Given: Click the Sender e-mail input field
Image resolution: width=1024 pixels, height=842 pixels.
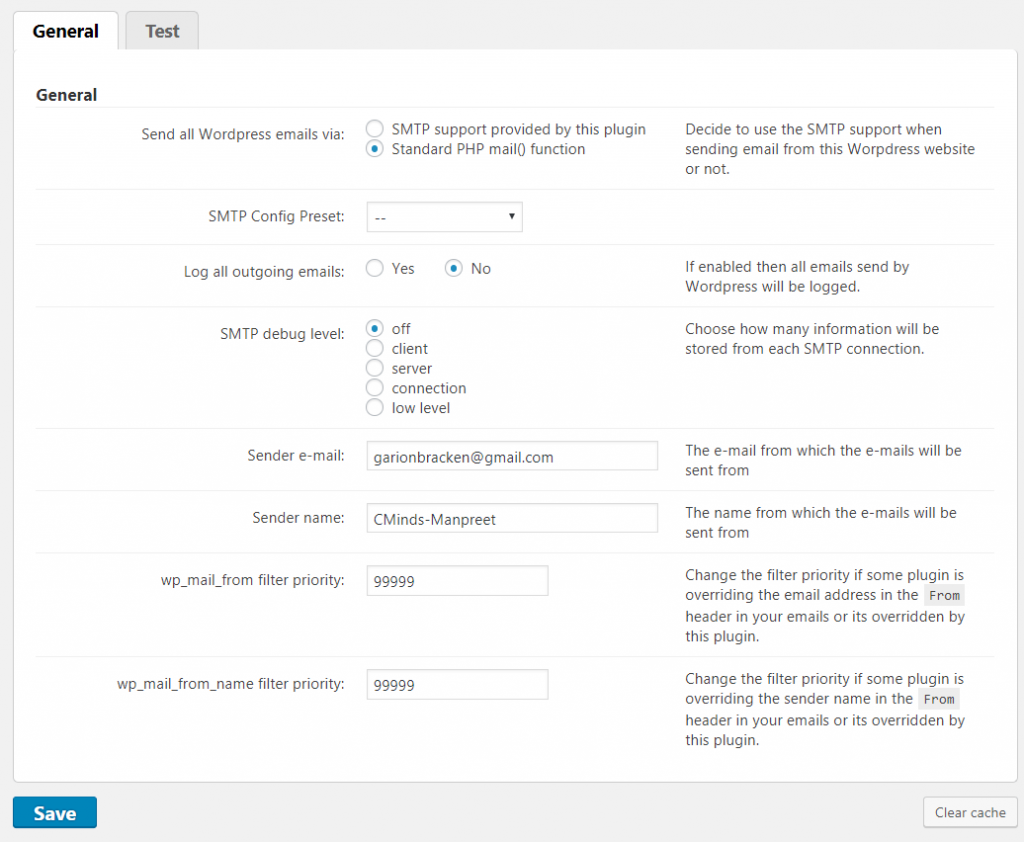Looking at the screenshot, I should tap(512, 456).
